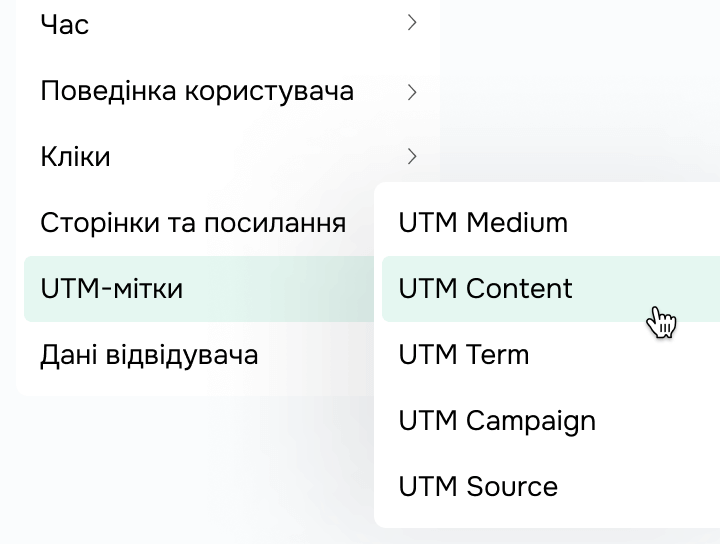
Task: Open the Час menu category
Action: (65, 25)
